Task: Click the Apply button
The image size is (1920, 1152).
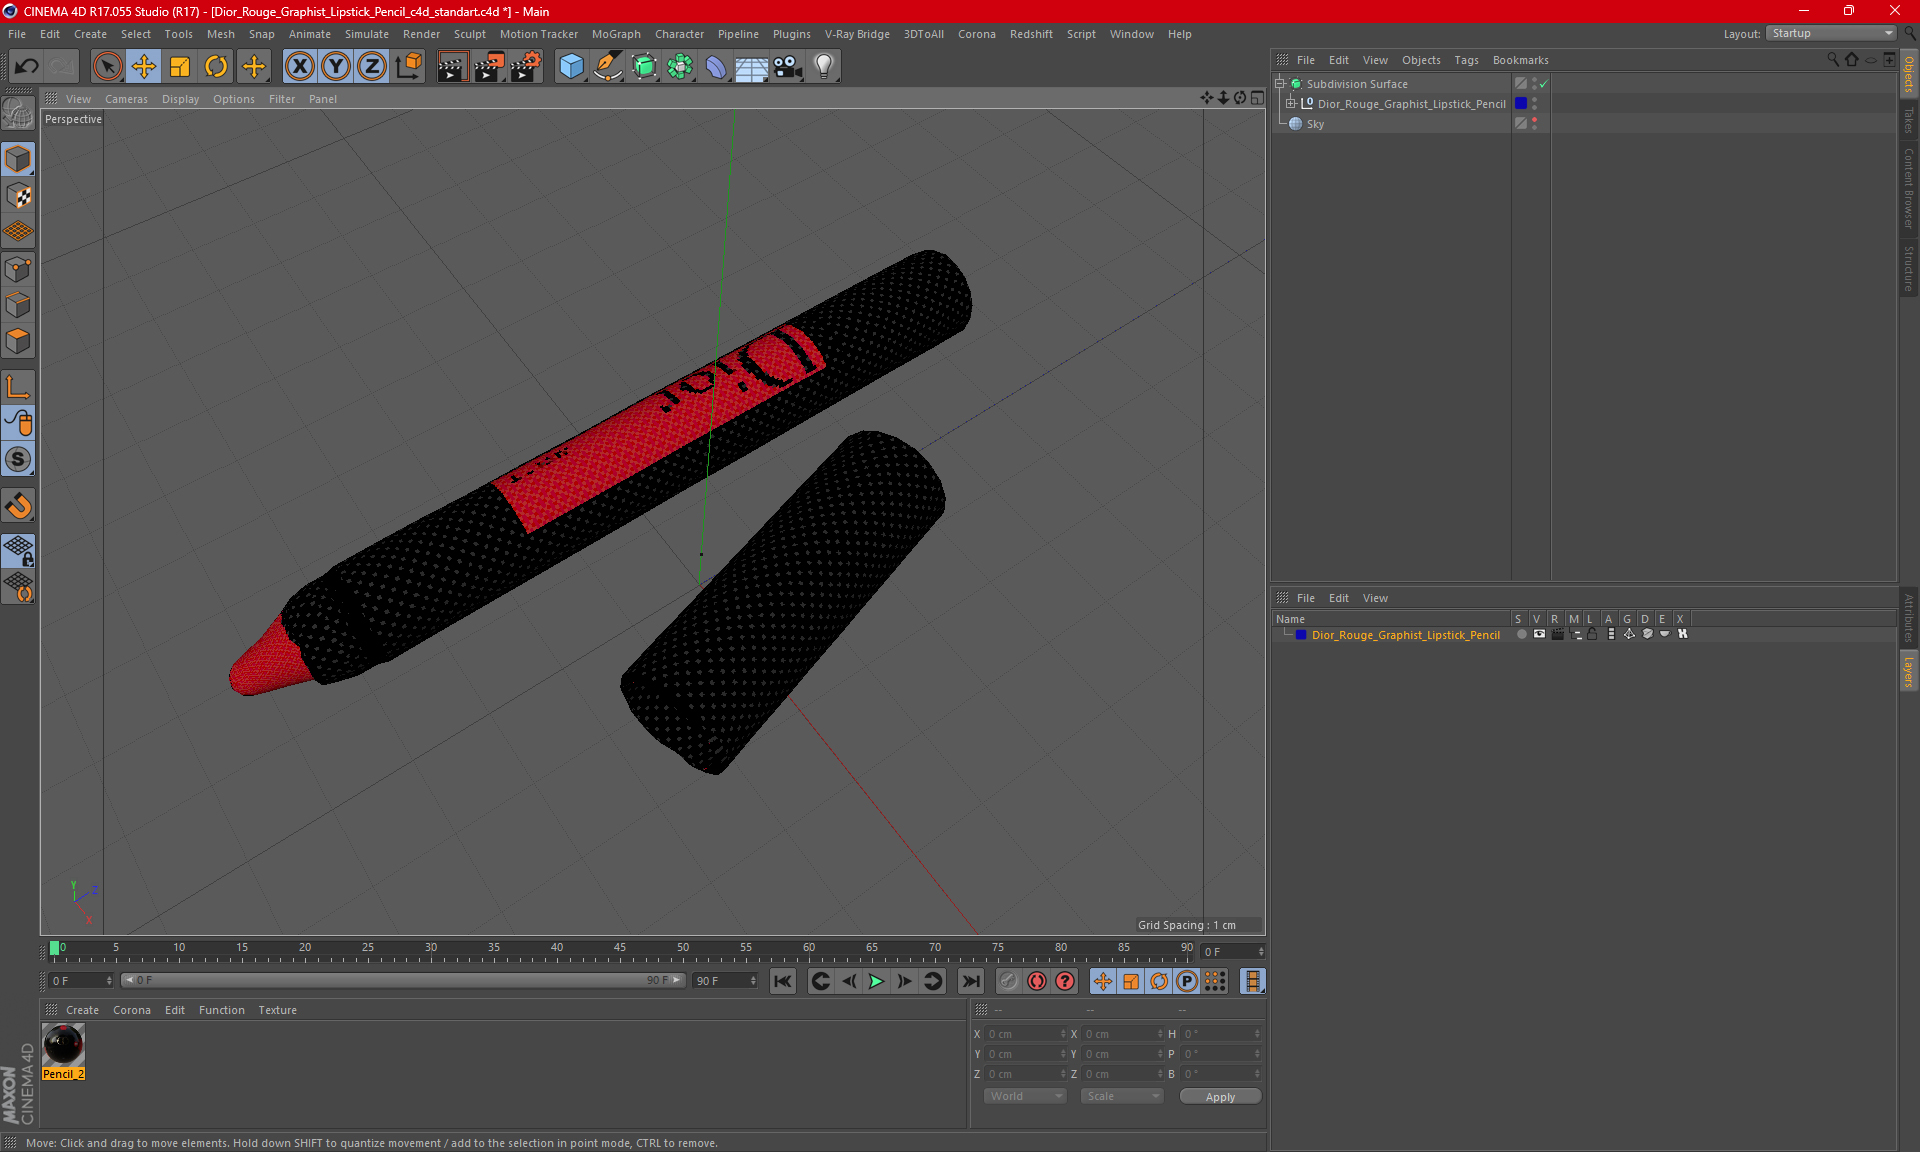Action: tap(1220, 1097)
